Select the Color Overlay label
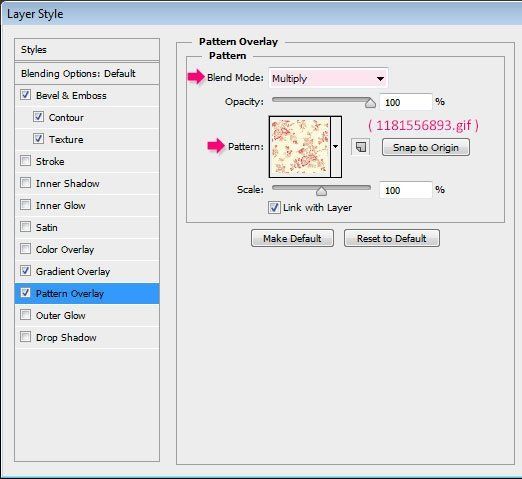Viewport: 522px width, 479px height. [65, 250]
